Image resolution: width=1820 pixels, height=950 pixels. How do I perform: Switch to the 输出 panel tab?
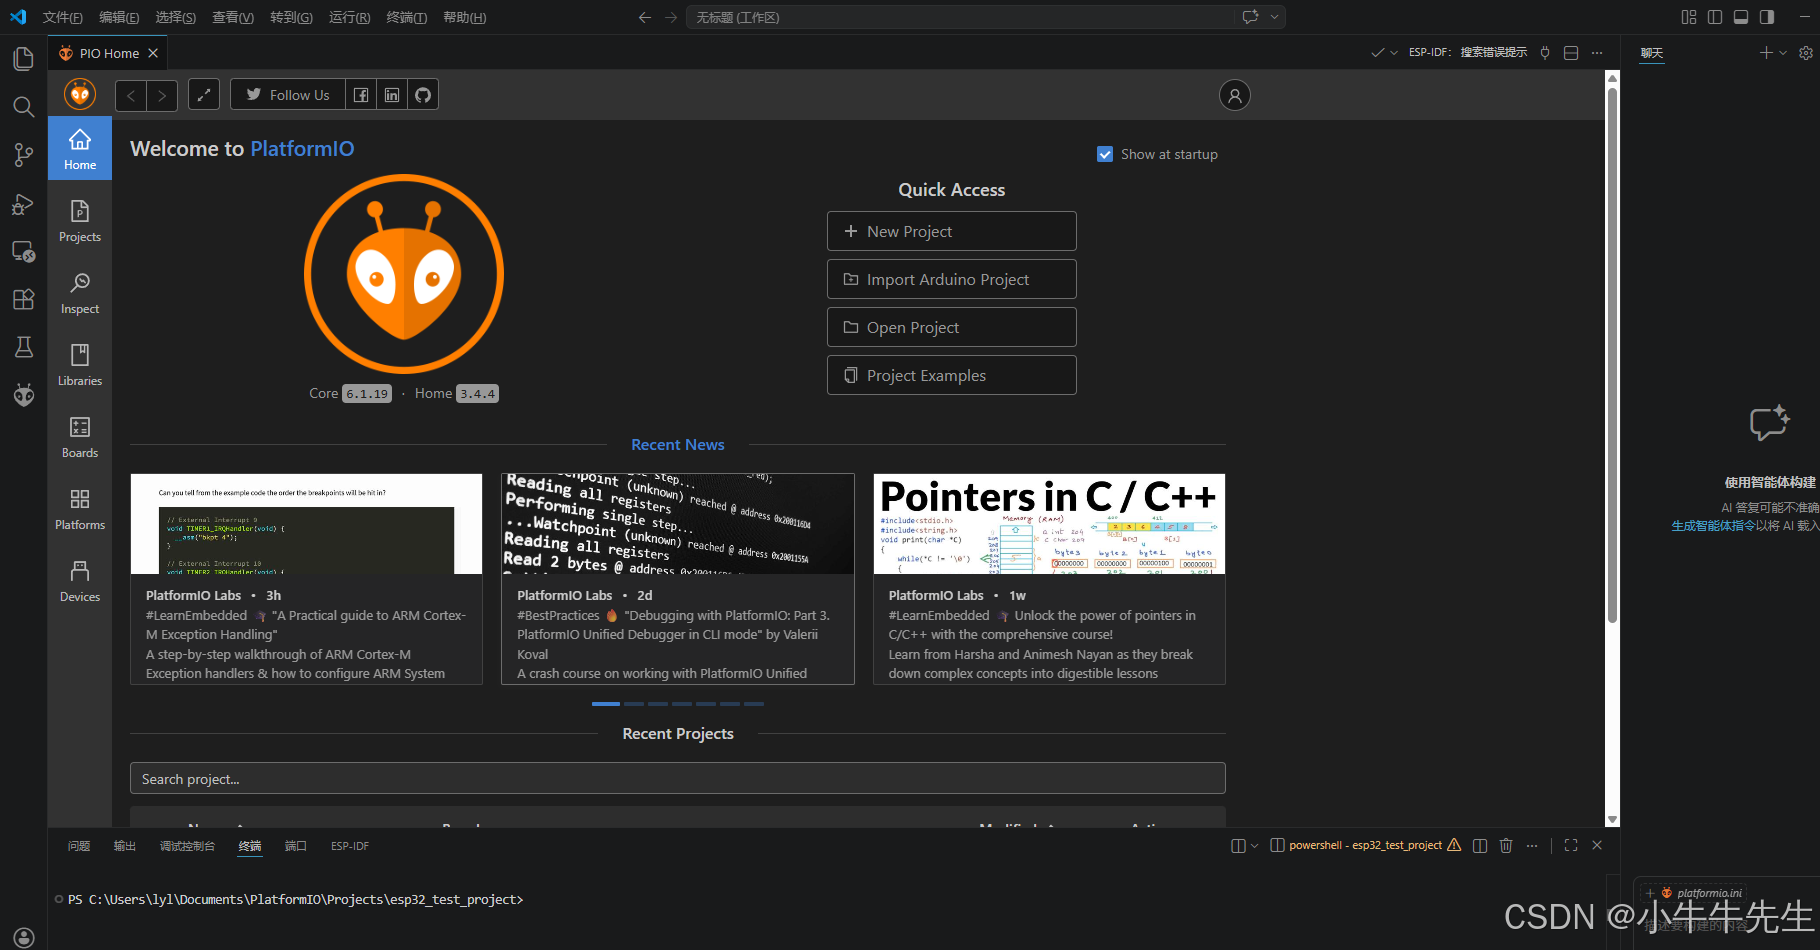[x=124, y=846]
